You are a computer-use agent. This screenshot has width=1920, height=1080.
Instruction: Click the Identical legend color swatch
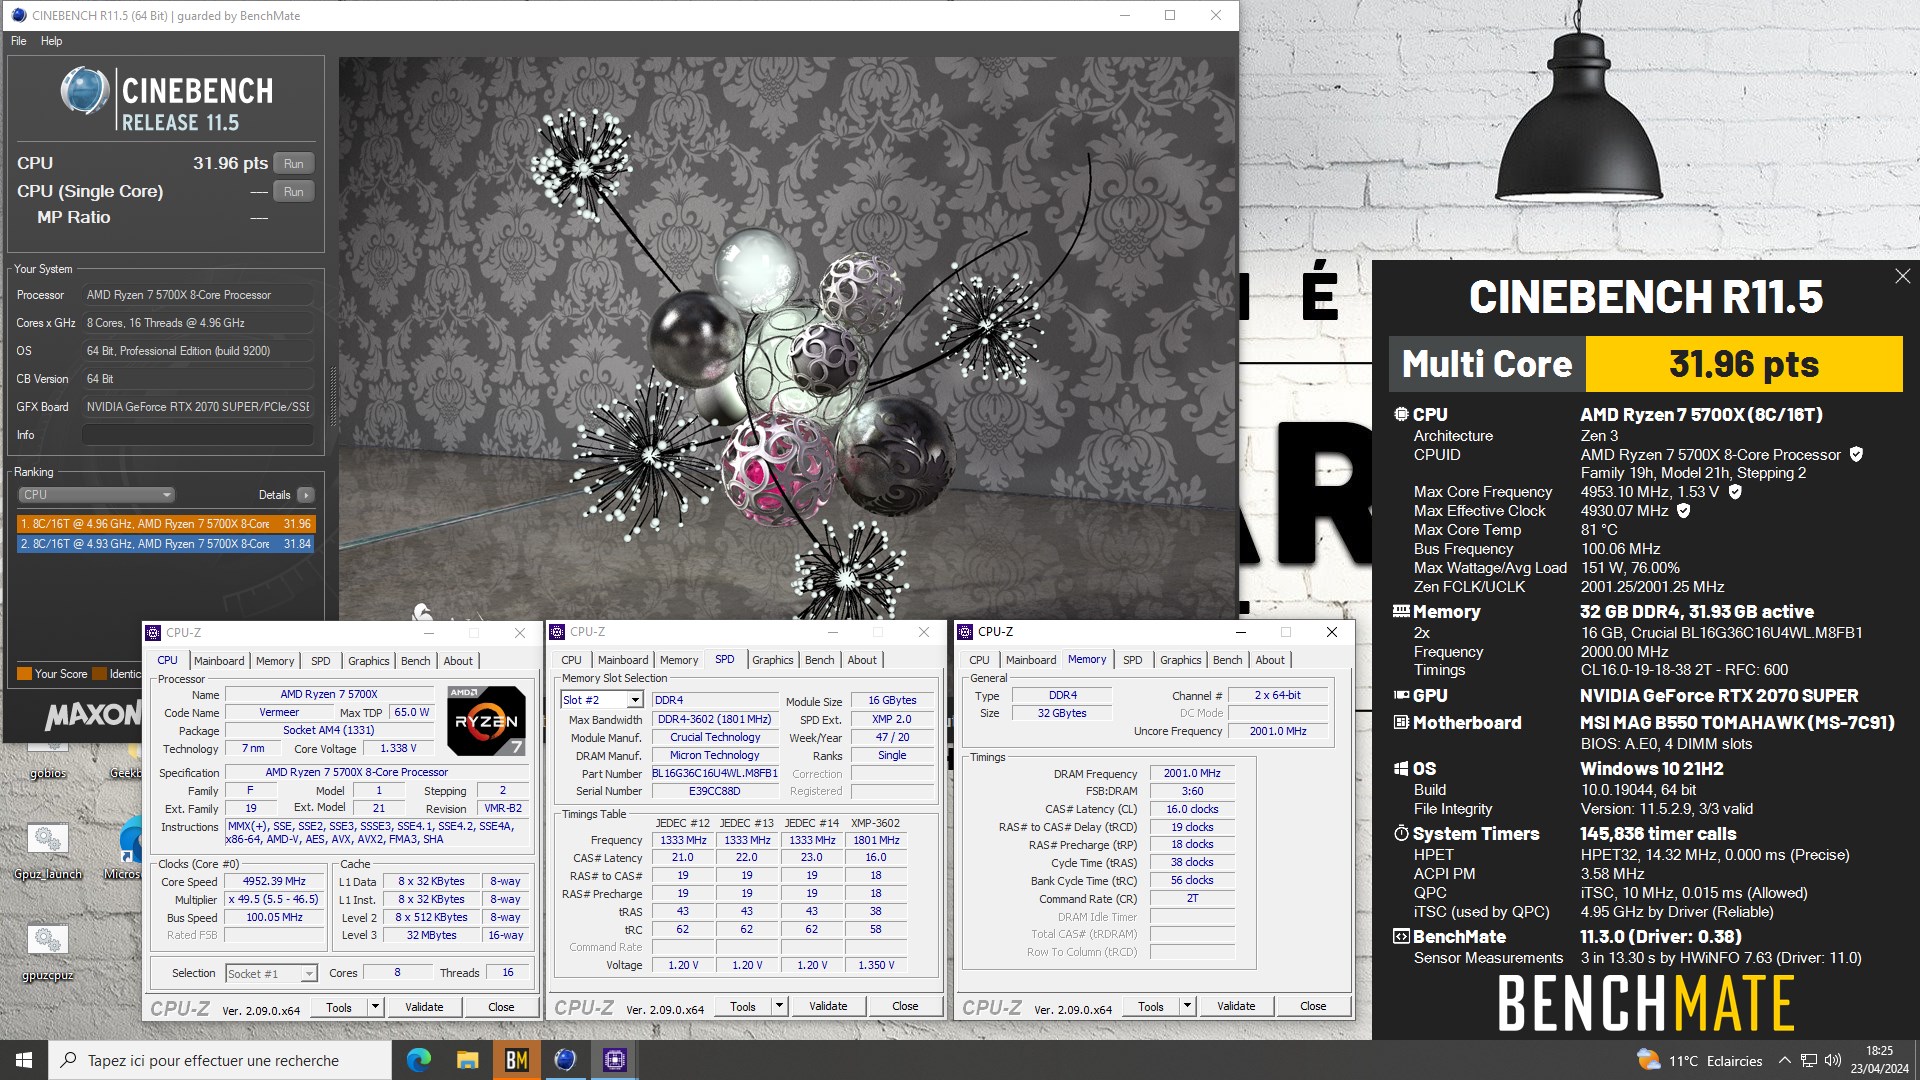click(99, 674)
